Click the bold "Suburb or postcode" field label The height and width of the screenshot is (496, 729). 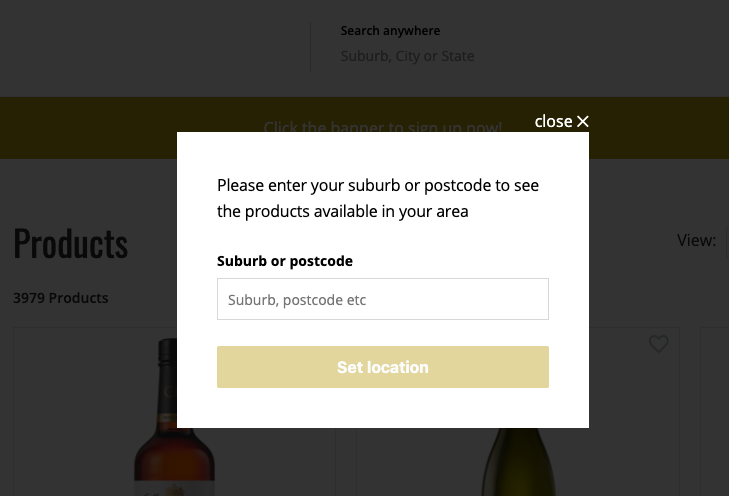point(285,261)
